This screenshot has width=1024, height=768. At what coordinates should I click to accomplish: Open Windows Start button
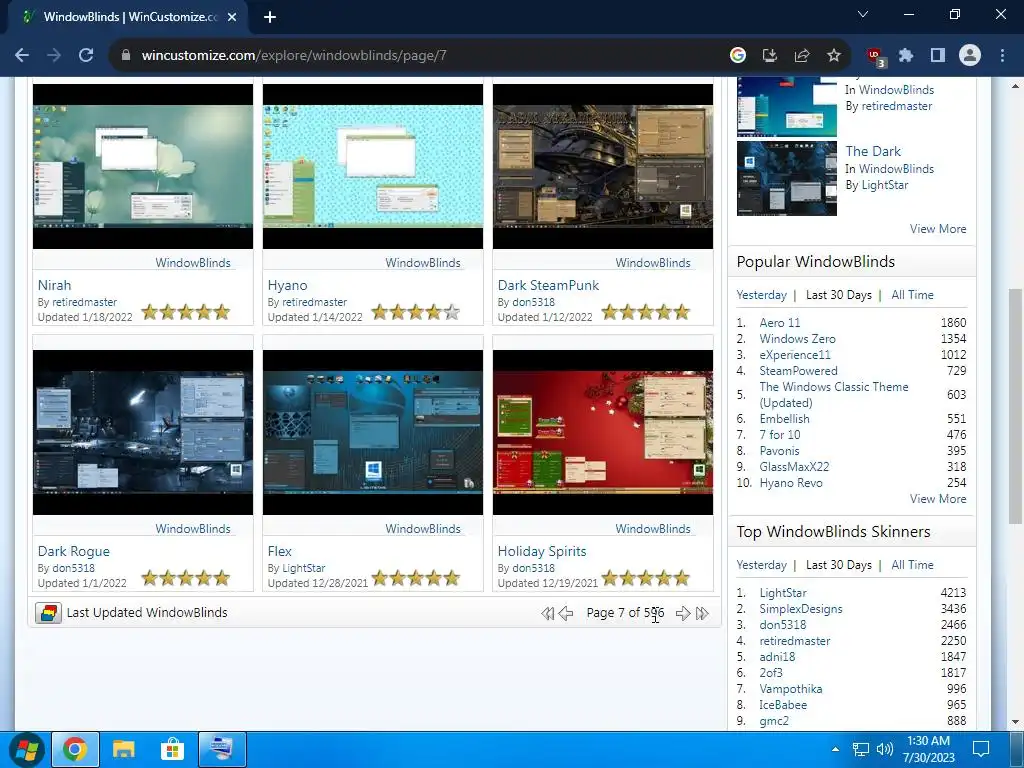coord(26,749)
